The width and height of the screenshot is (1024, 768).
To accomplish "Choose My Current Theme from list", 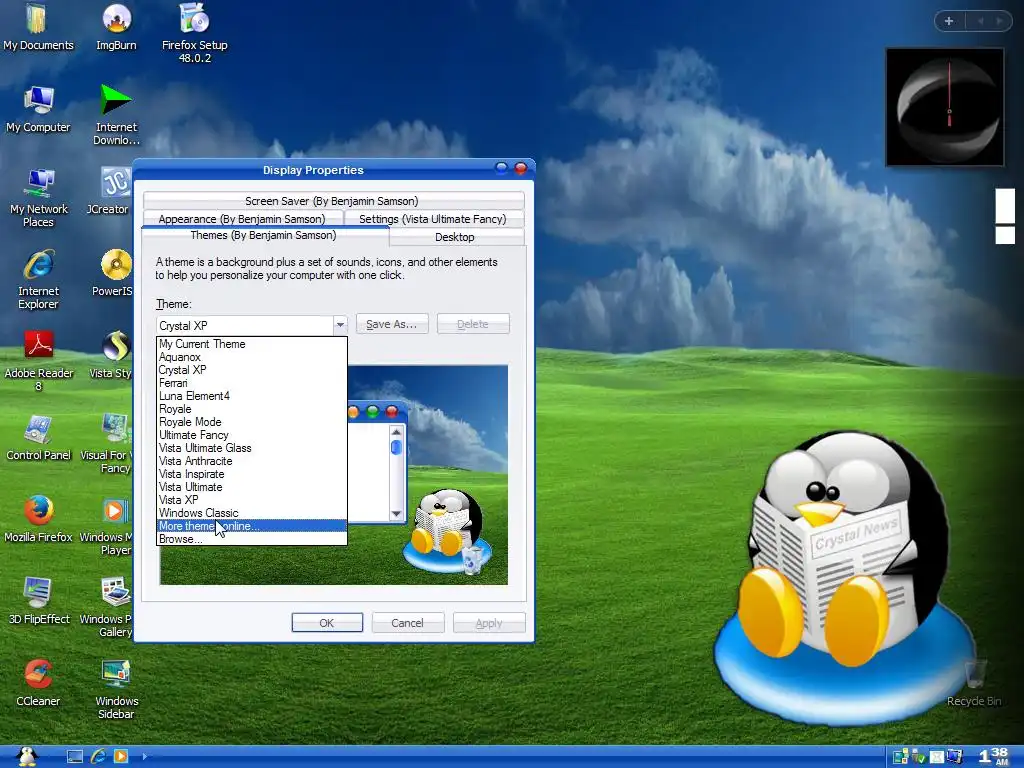I will (252, 344).
